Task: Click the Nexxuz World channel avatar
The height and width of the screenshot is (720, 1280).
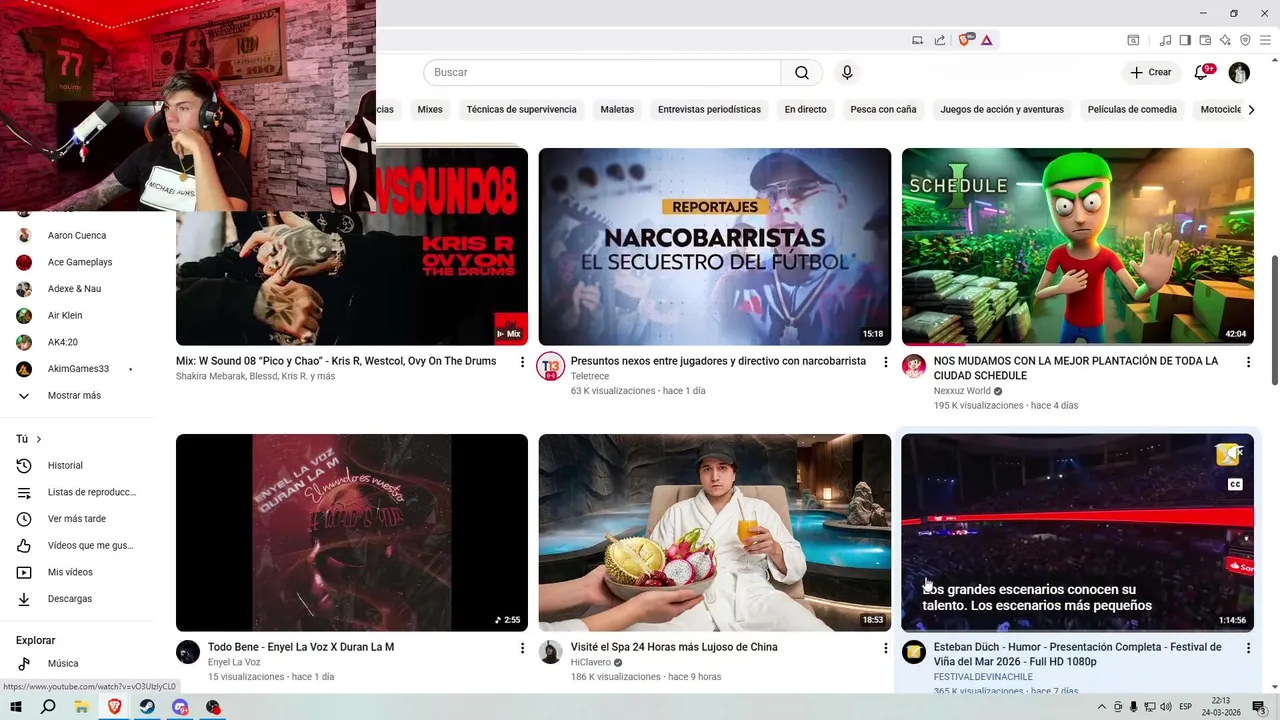Action: point(914,366)
